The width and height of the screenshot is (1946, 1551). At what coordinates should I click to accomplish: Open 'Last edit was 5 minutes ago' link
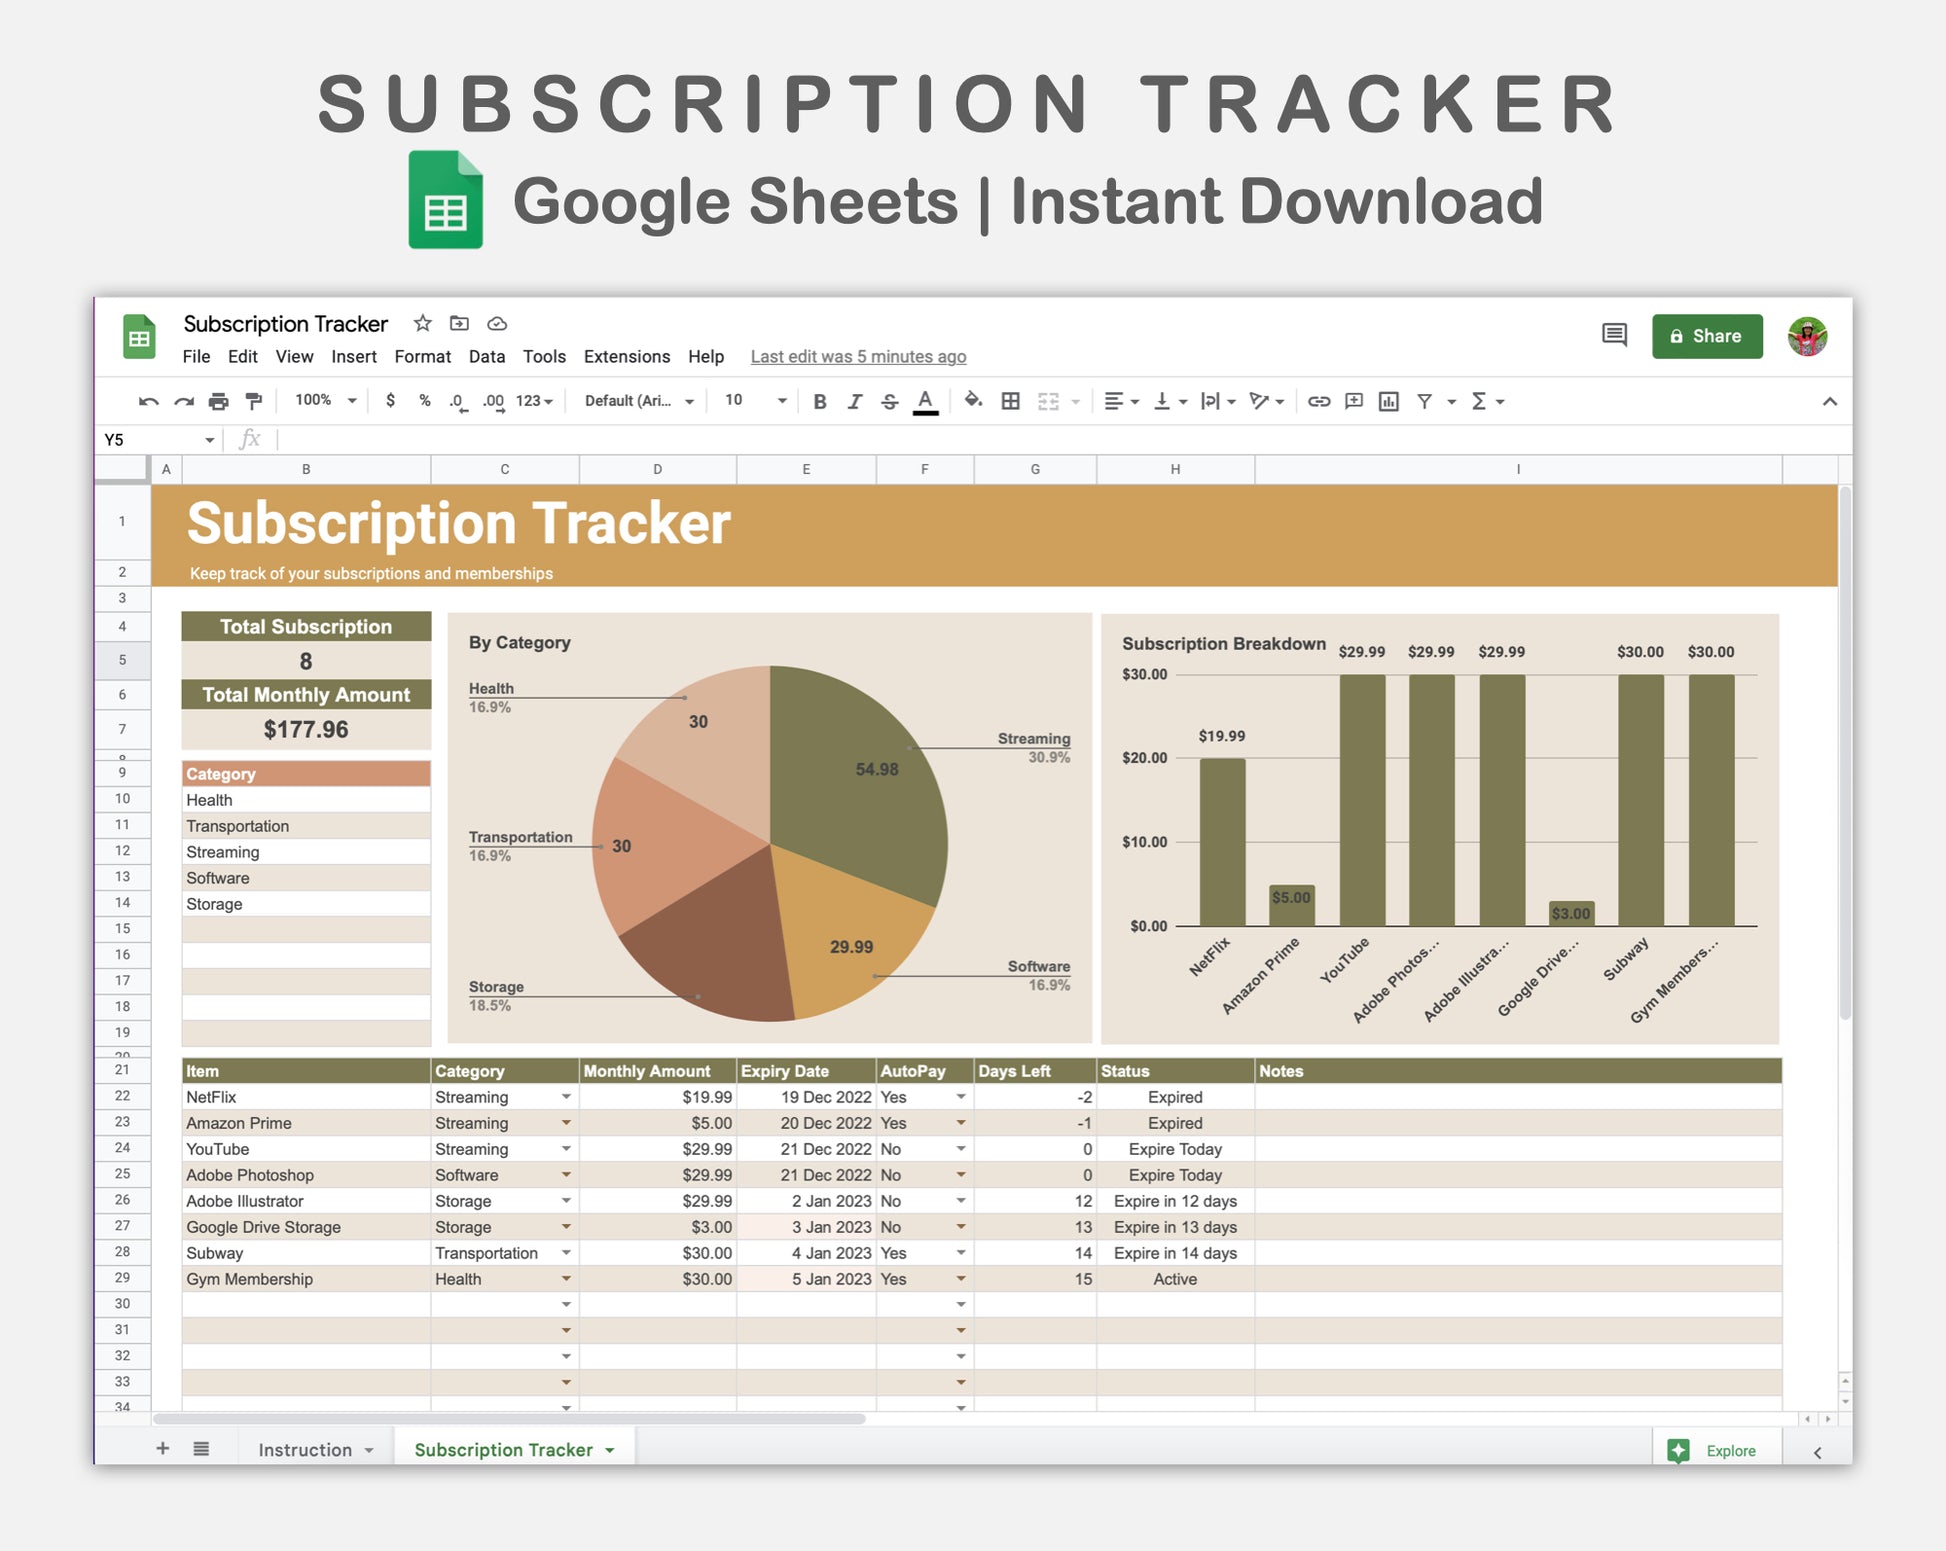coord(858,356)
